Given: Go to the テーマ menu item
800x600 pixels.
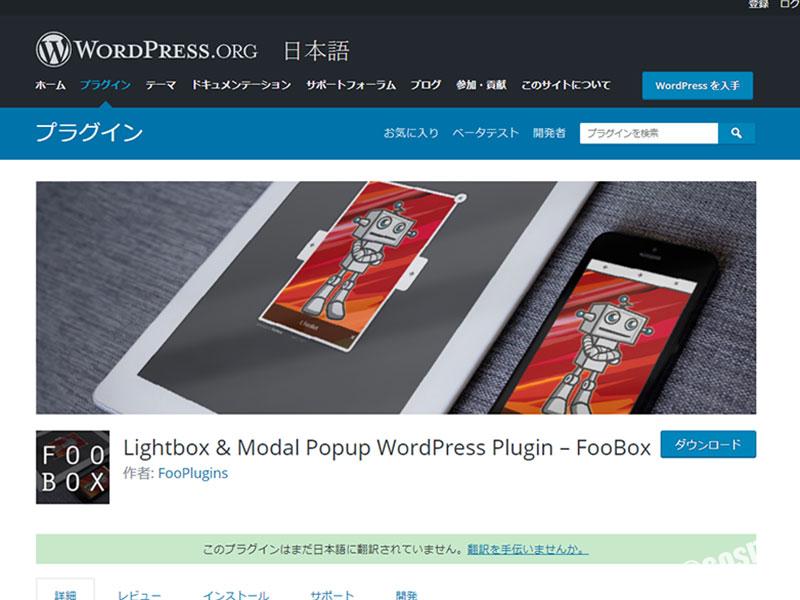Looking at the screenshot, I should point(161,85).
